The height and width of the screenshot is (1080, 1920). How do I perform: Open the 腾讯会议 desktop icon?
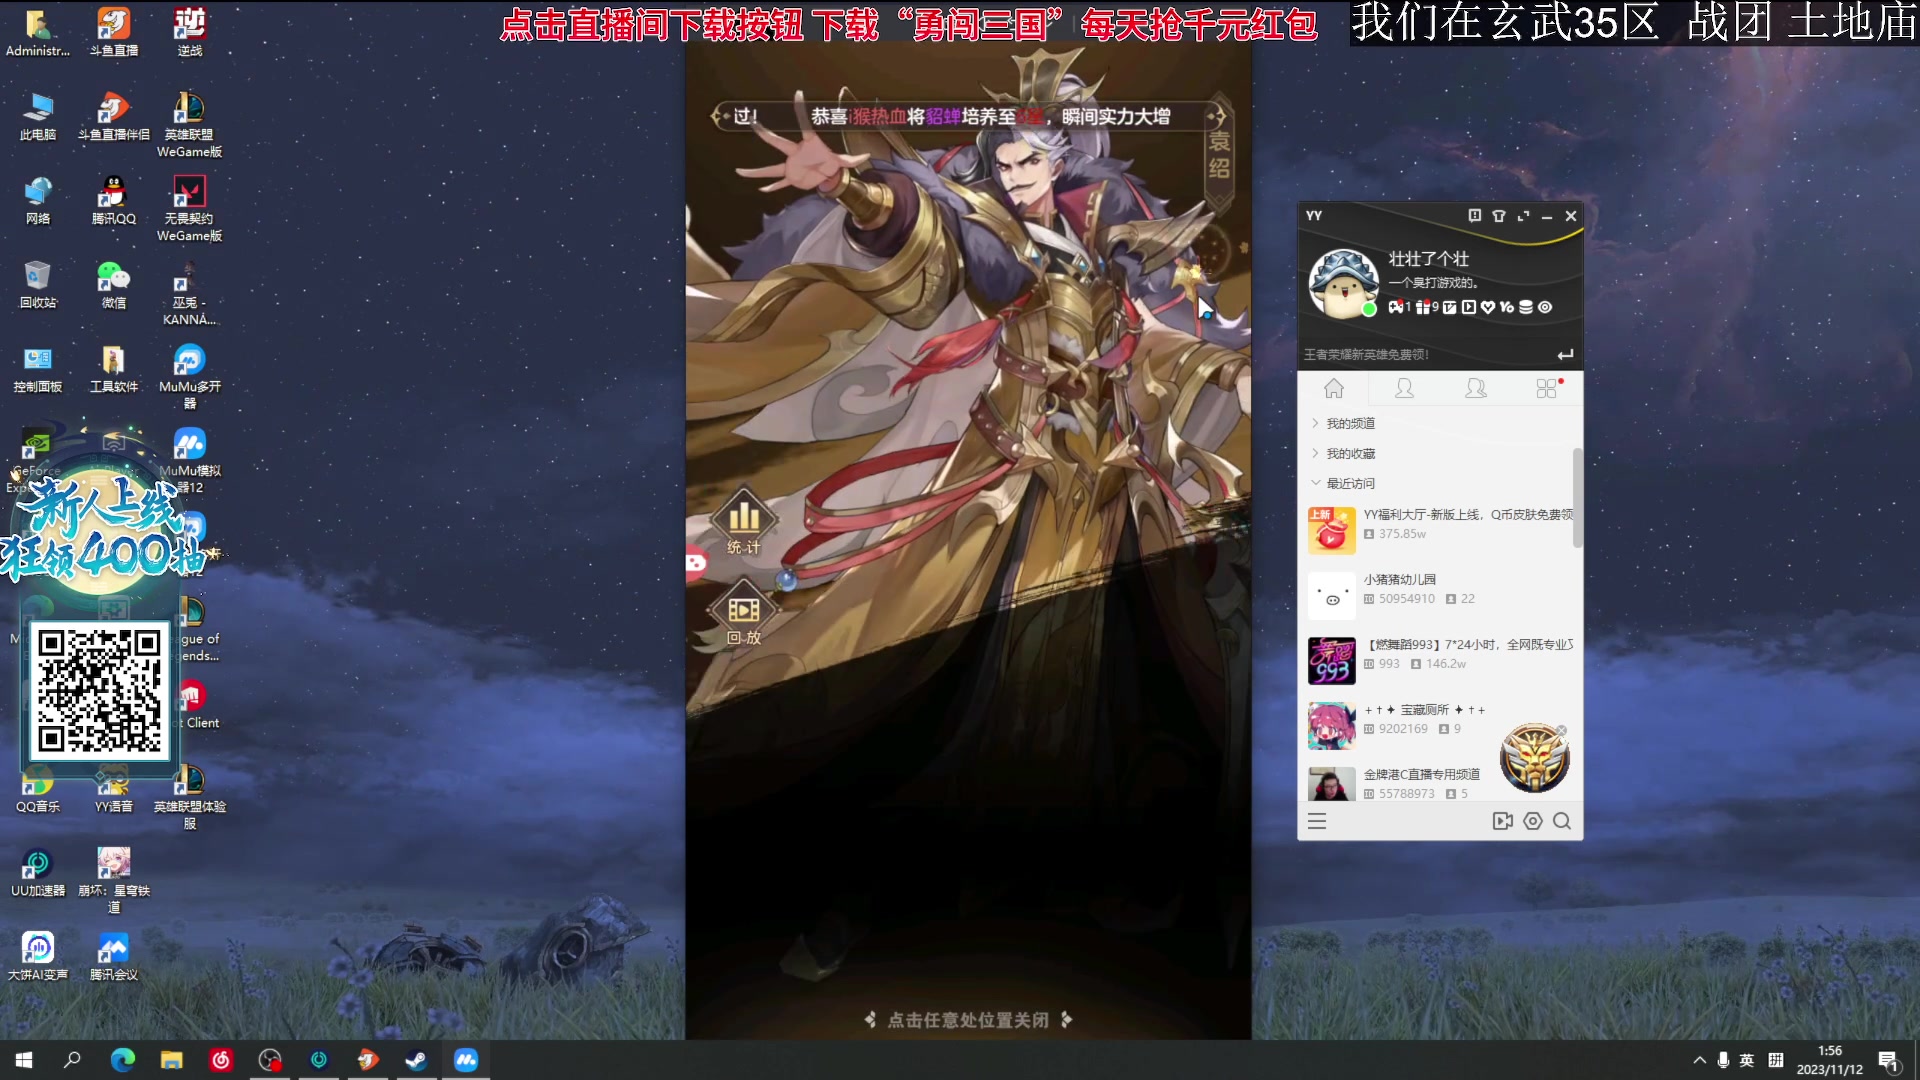114,956
